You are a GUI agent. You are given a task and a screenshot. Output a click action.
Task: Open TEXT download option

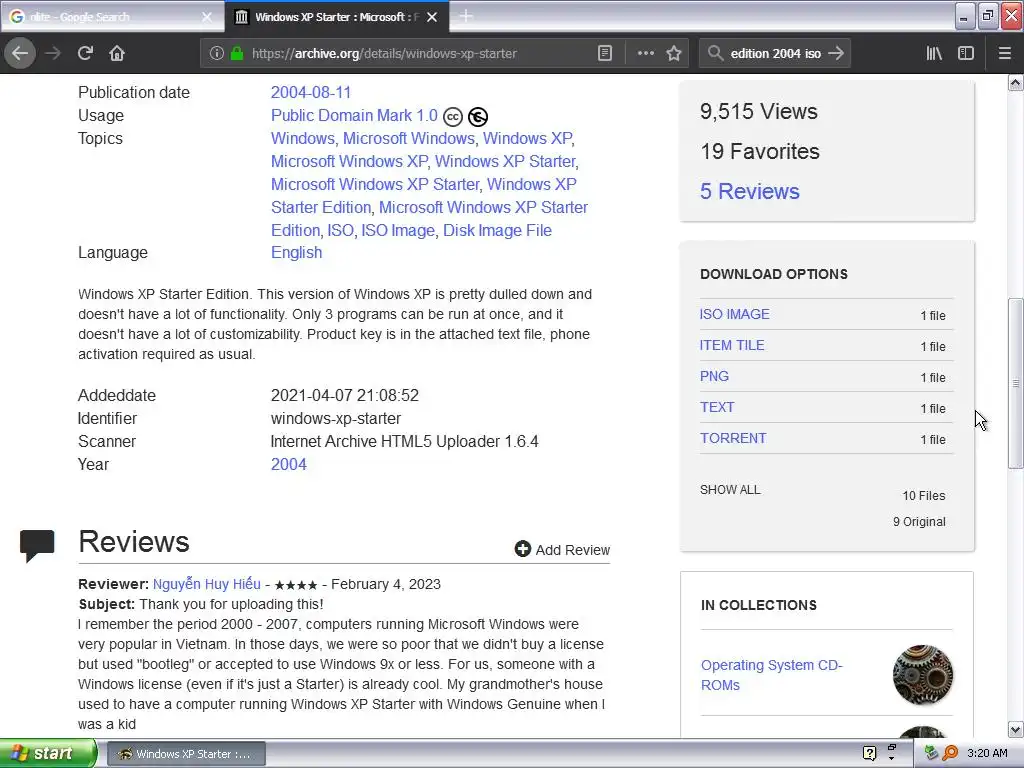click(x=717, y=408)
